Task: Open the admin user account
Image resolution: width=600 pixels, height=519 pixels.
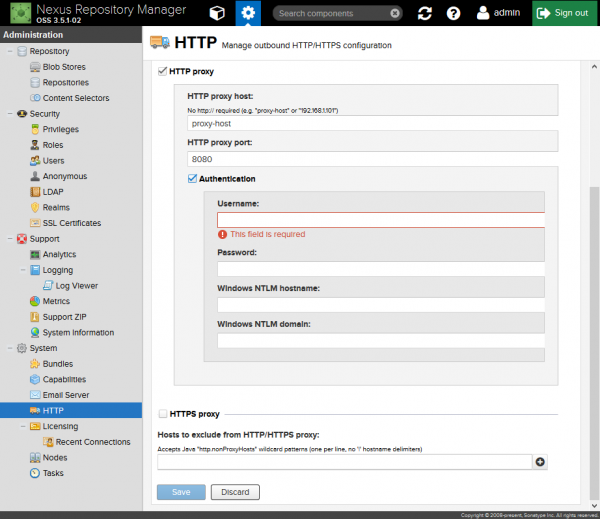Action: (x=498, y=13)
